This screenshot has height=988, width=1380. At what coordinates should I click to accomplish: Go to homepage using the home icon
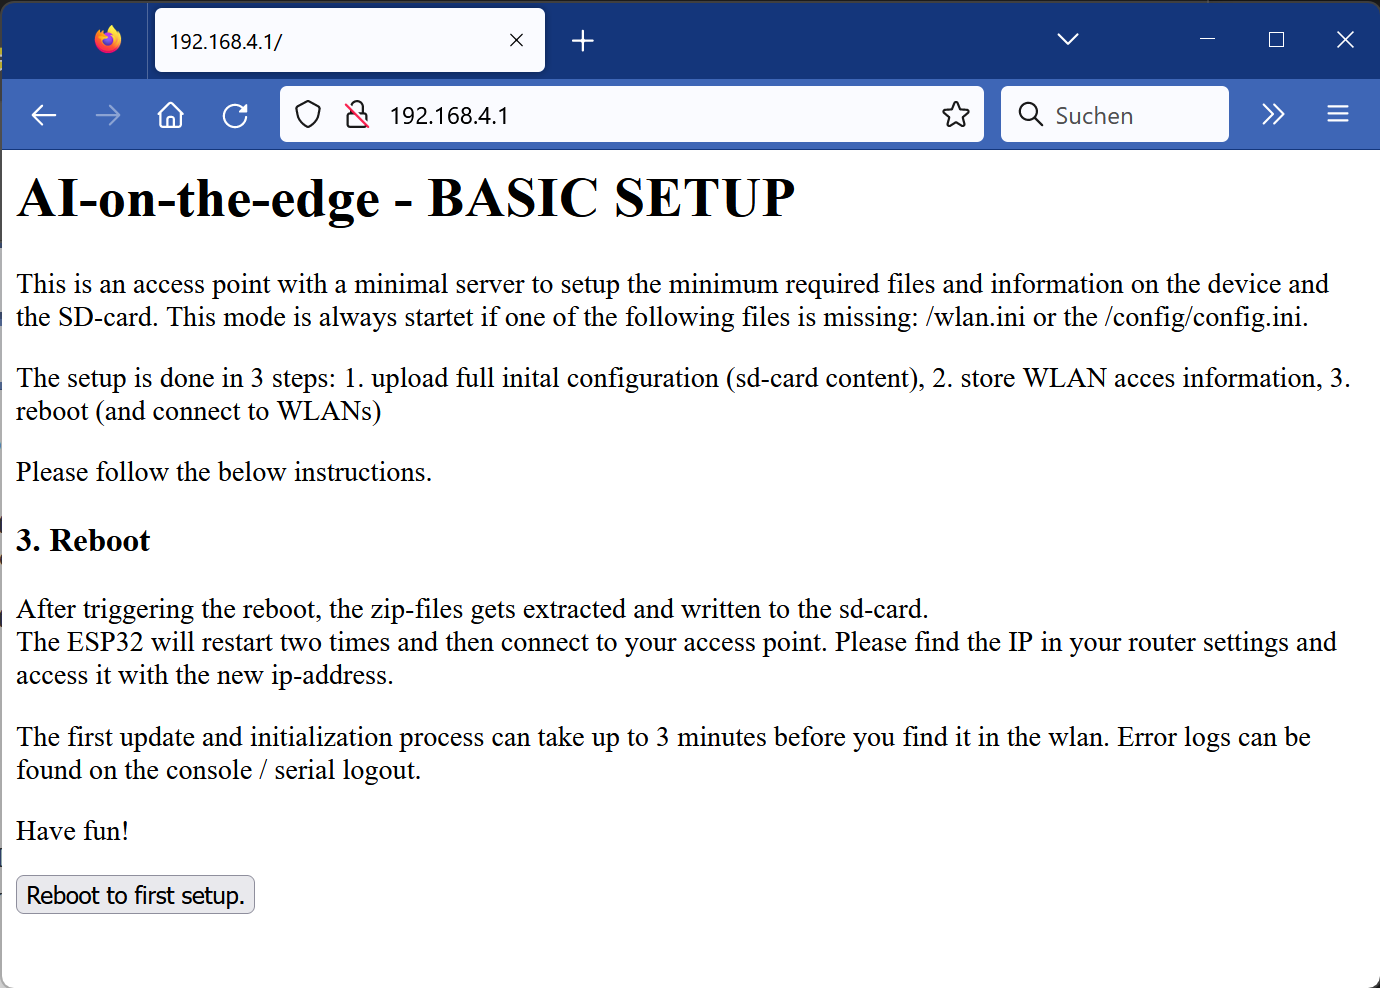pos(170,114)
